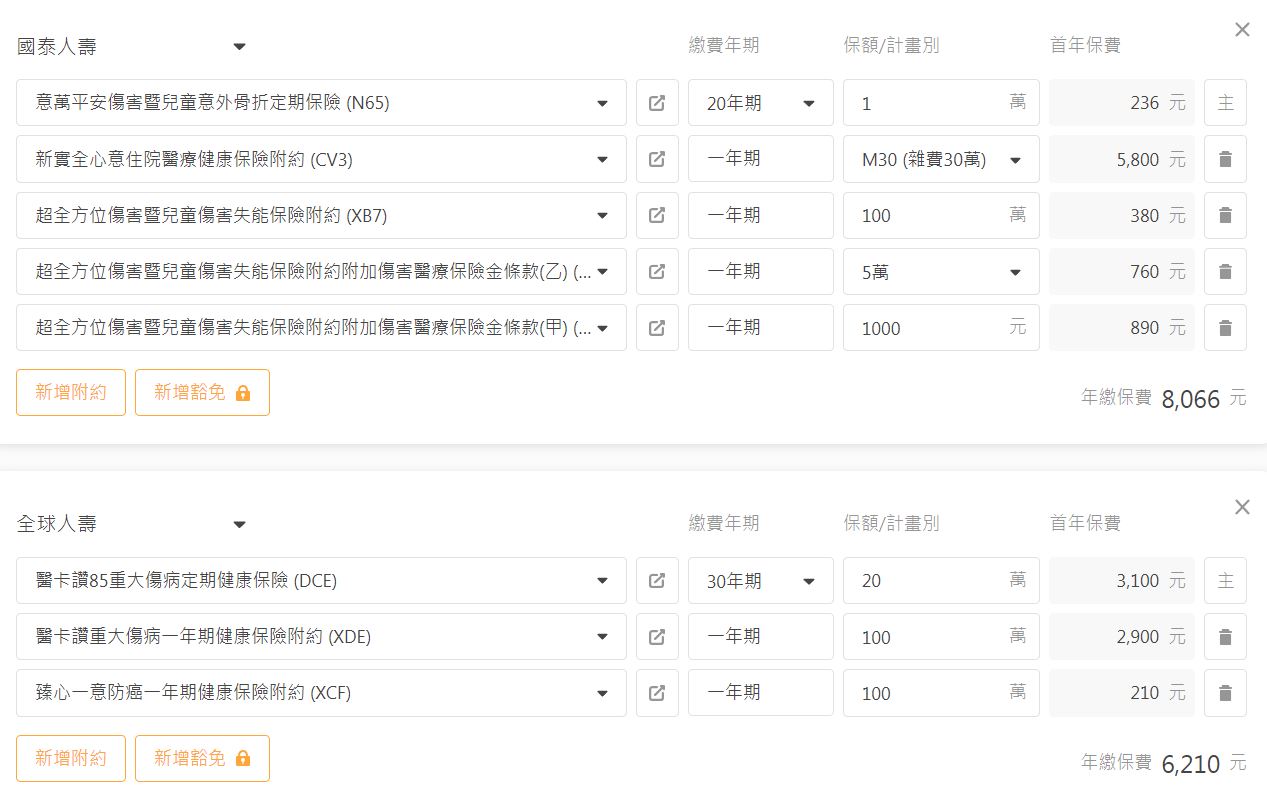Click the 主 main-policy marker for N65
The width and height of the screenshot is (1267, 791).
(1225, 103)
